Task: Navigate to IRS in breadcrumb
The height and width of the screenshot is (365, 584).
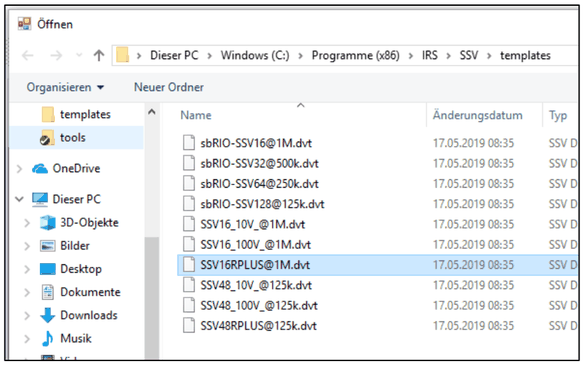Action: pyautogui.click(x=429, y=55)
